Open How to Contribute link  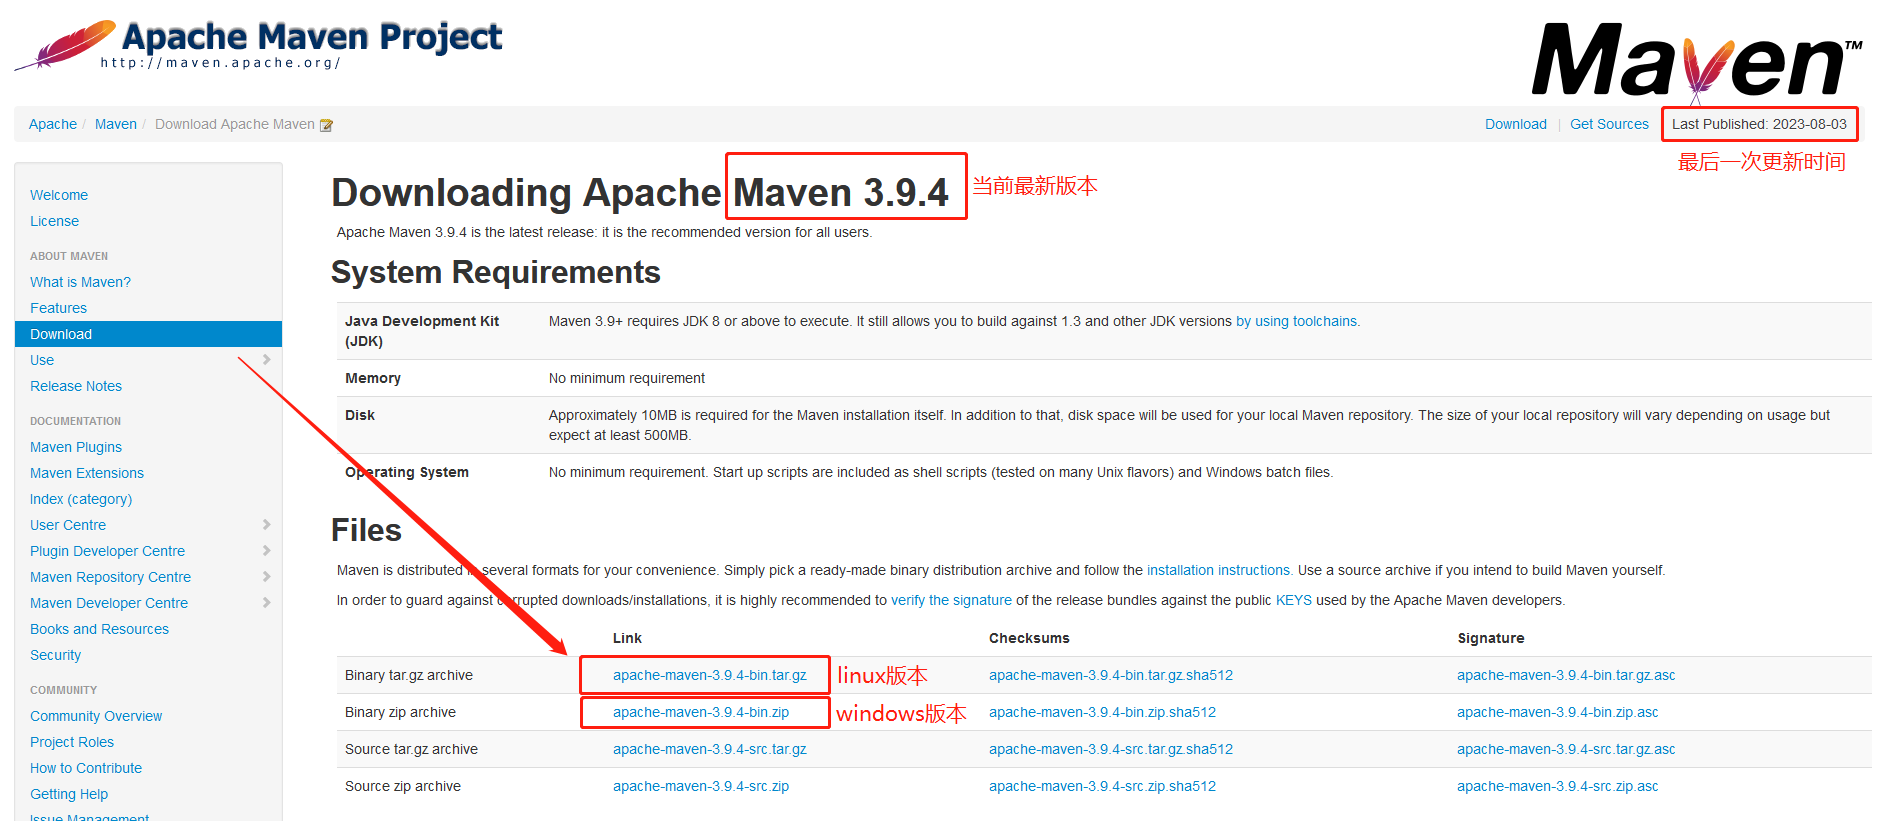[86, 768]
